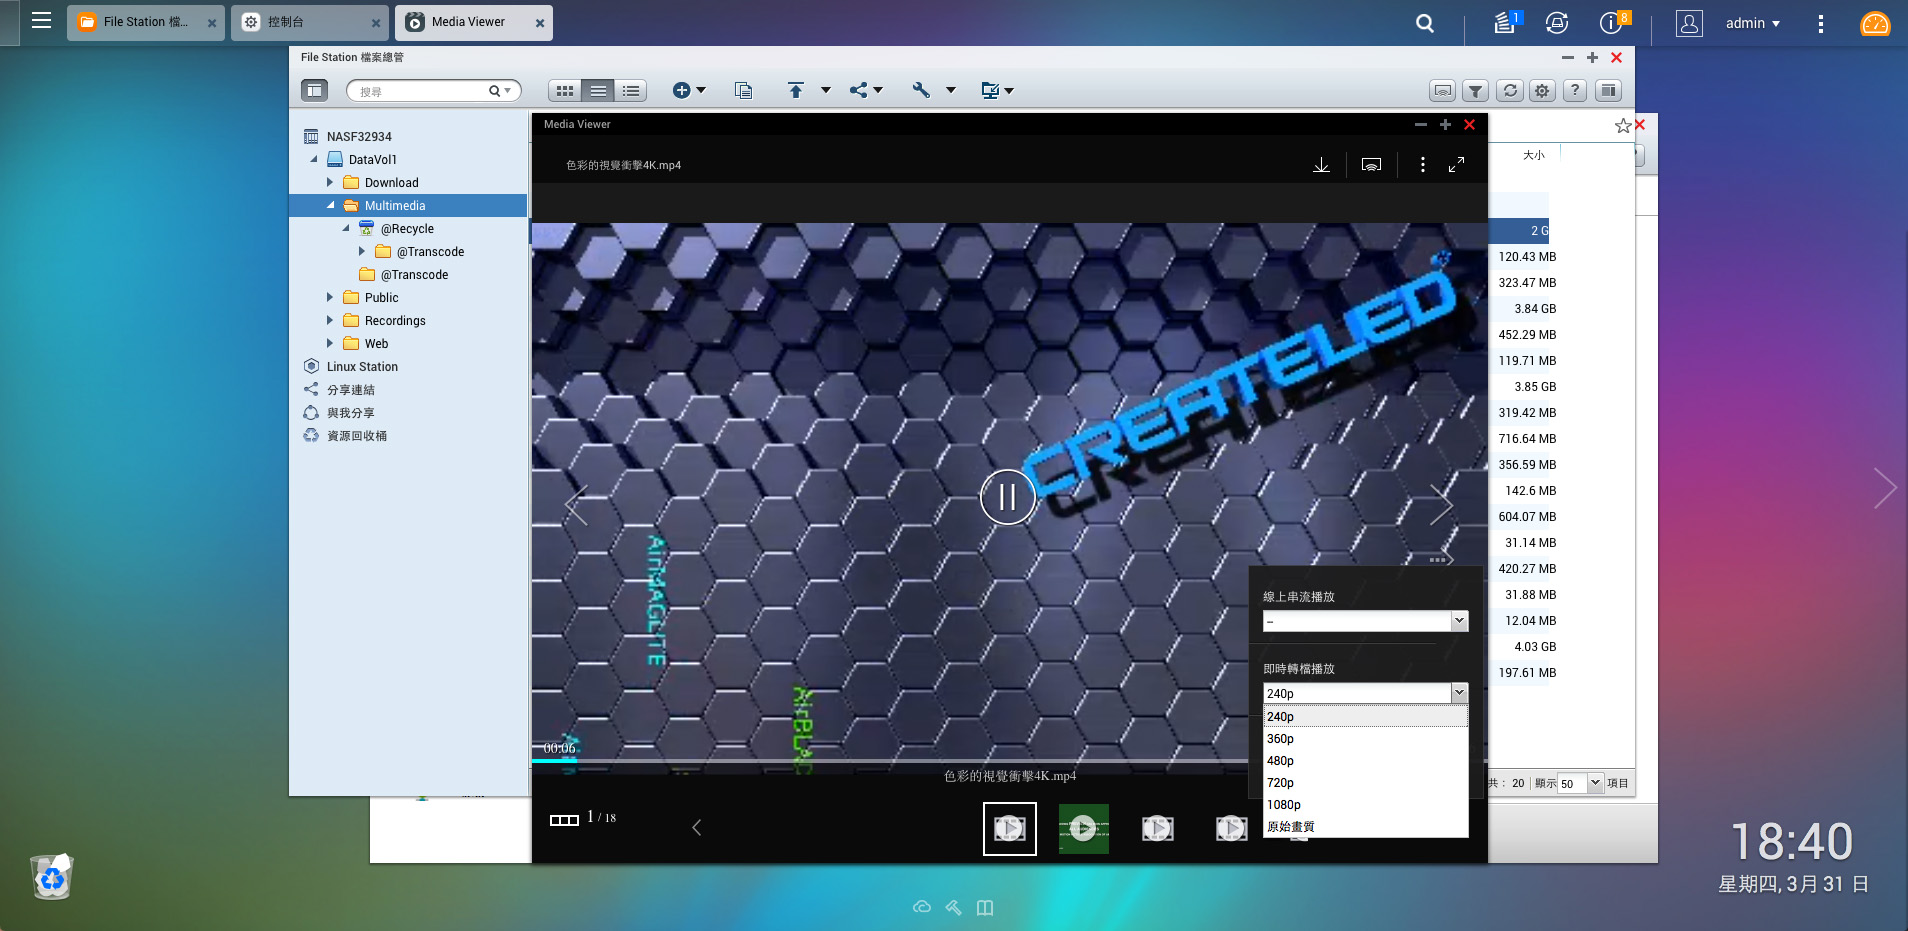Open the upload options dropdown arrow
Image resolution: width=1908 pixels, height=931 pixels.
826,90
